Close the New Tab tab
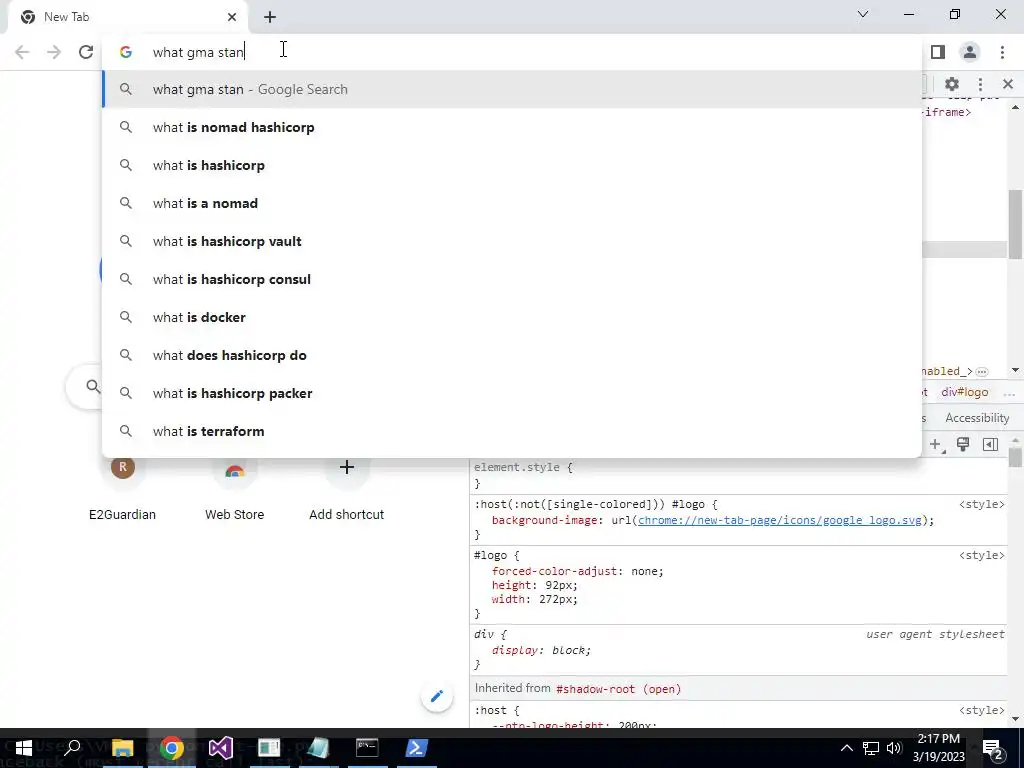Image resolution: width=1024 pixels, height=768 pixels. 232,17
